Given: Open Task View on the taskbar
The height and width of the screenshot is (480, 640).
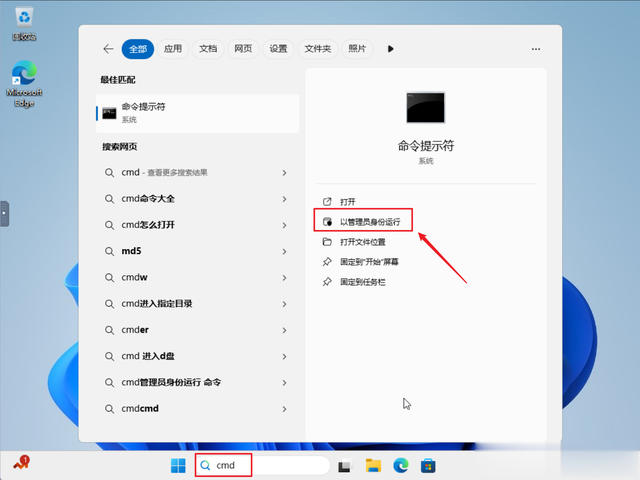Looking at the screenshot, I should tap(344, 466).
